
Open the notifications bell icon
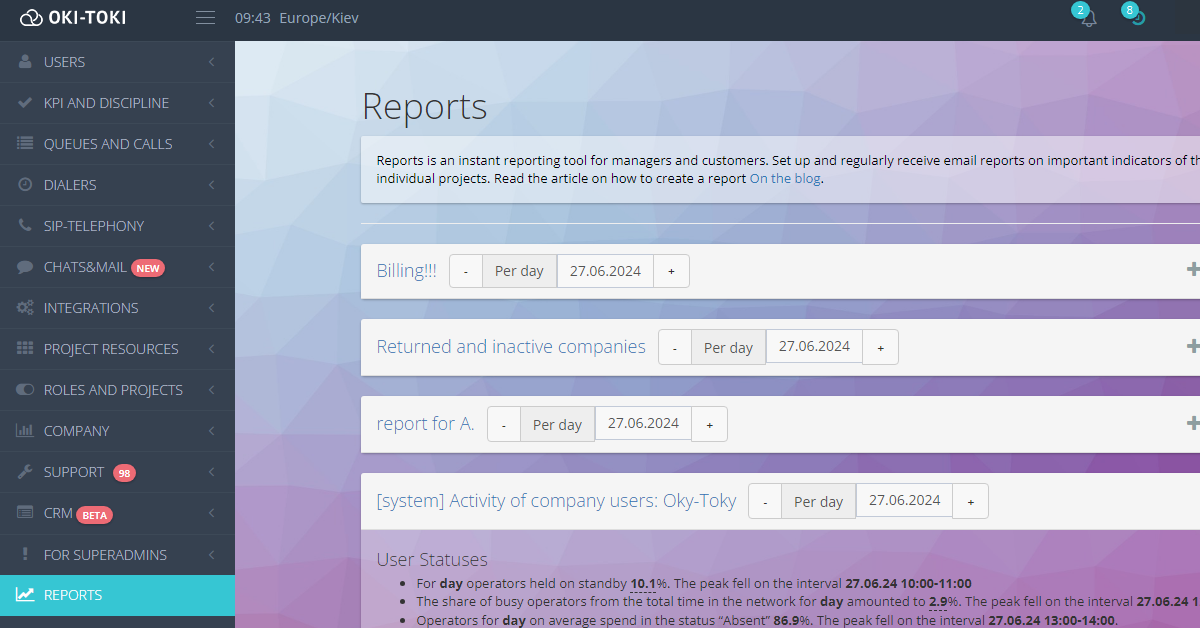[1089, 19]
